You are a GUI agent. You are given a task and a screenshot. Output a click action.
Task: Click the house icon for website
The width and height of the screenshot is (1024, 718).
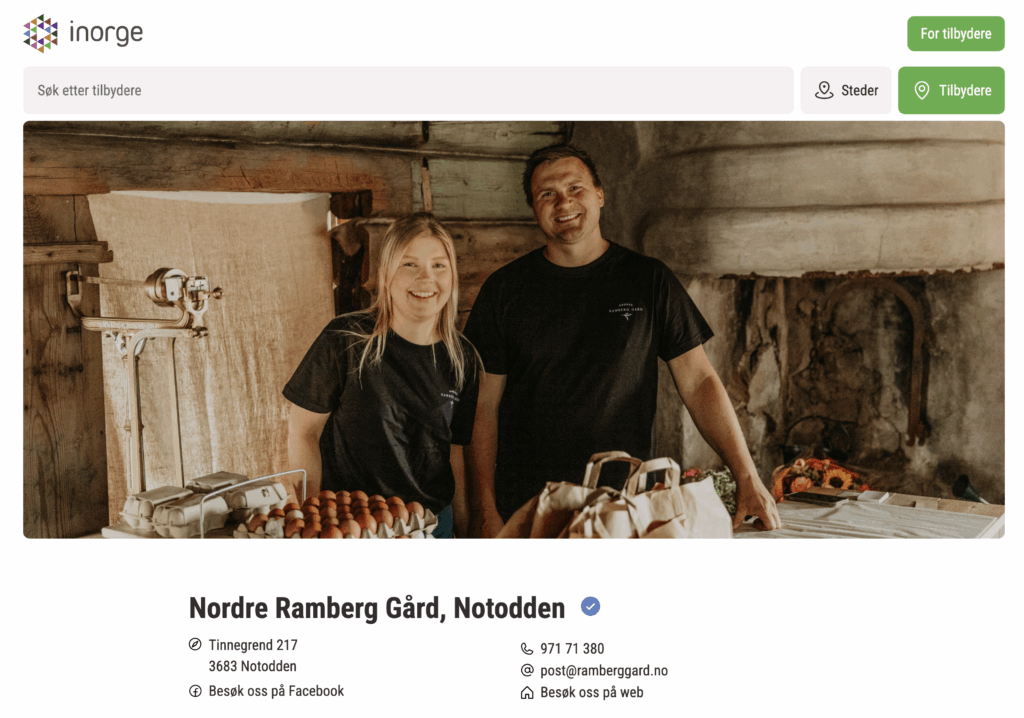click(527, 693)
